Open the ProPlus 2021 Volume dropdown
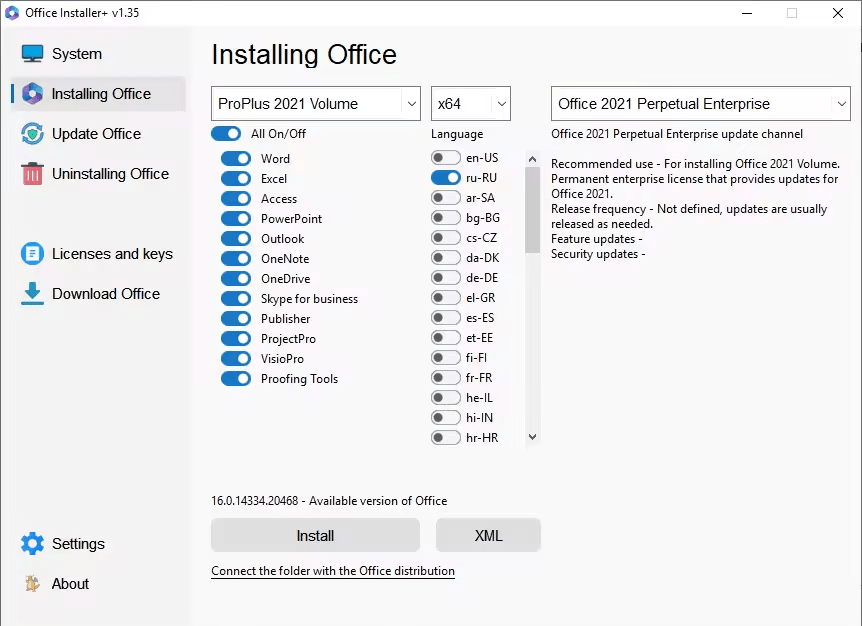 (x=316, y=103)
